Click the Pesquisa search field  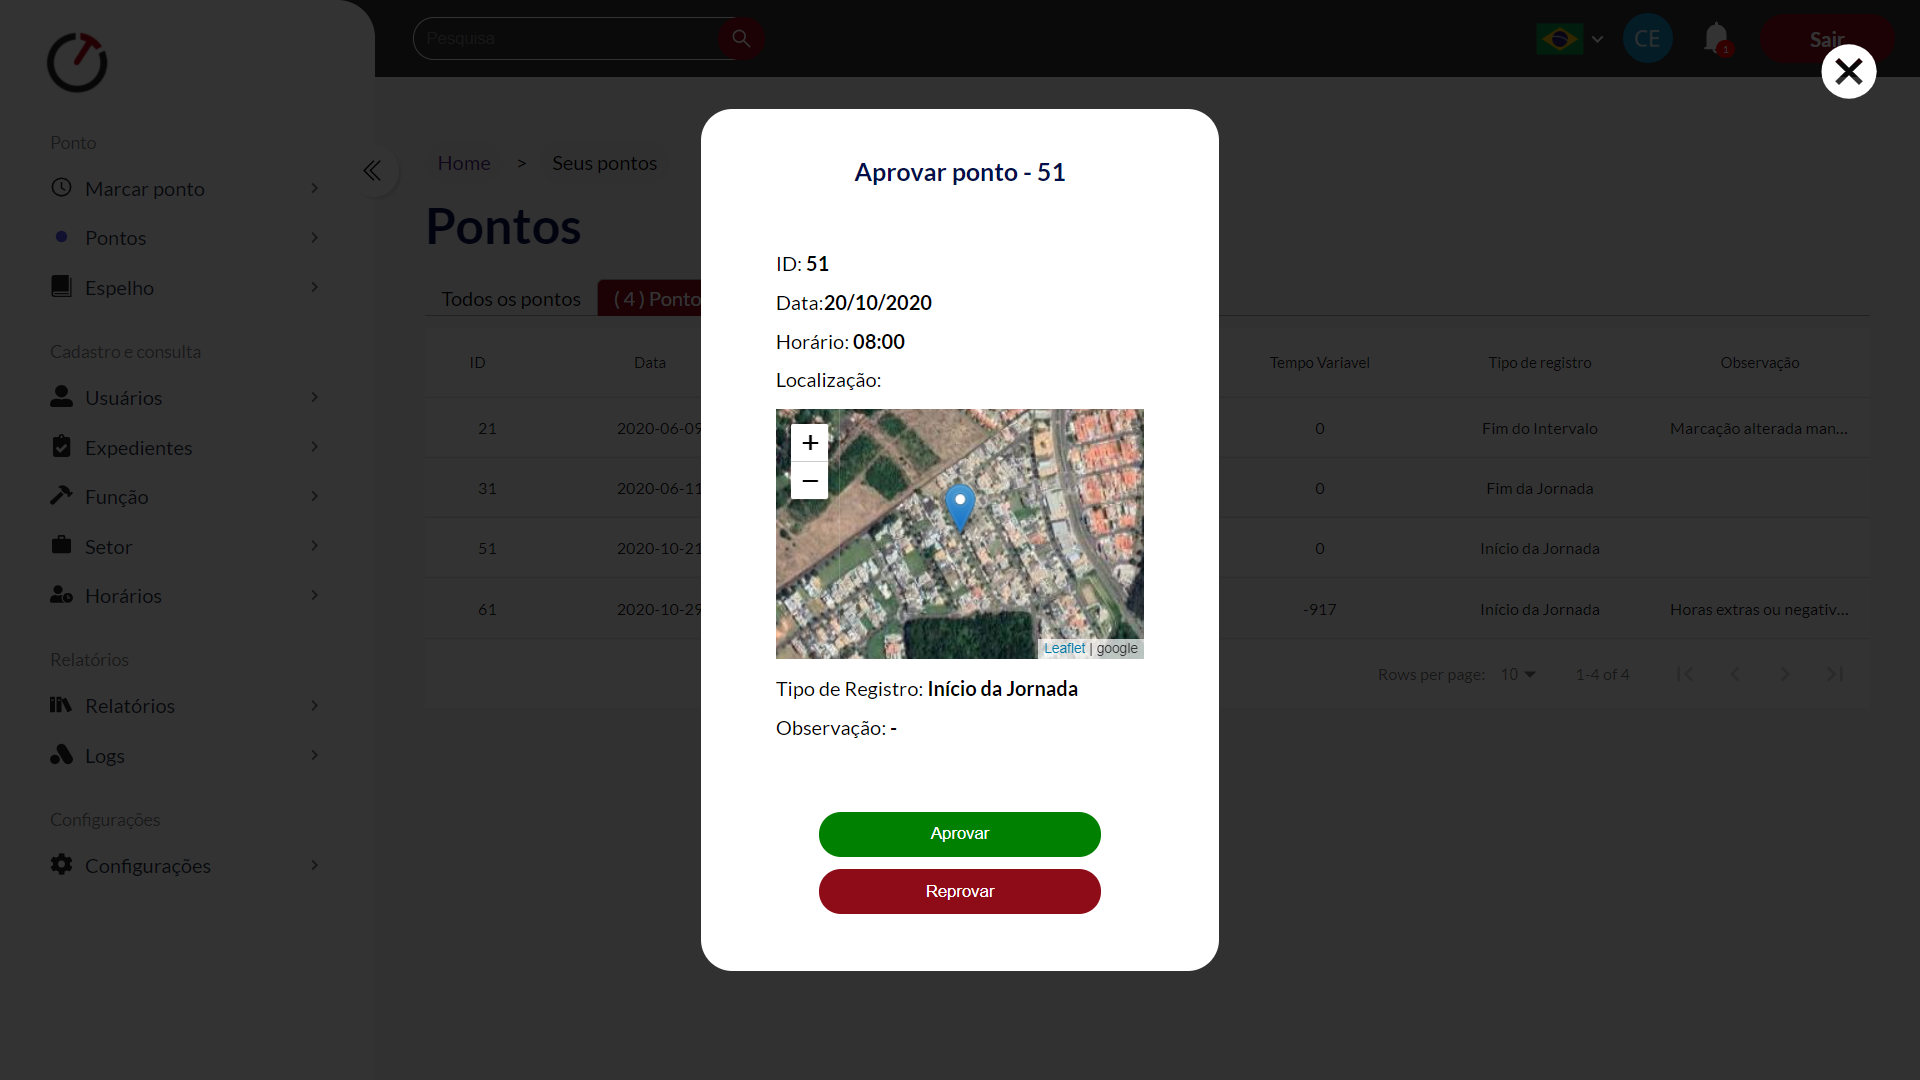pyautogui.click(x=565, y=38)
